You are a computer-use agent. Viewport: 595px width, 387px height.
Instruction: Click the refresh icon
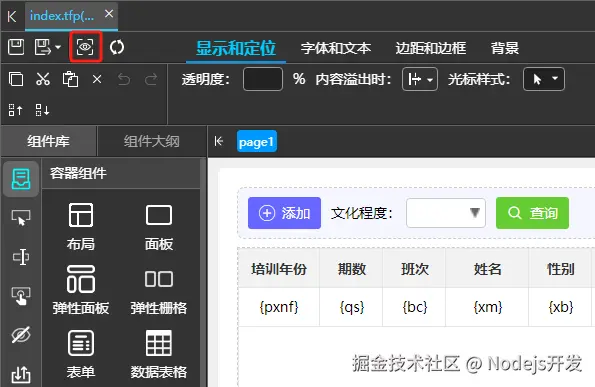point(117,47)
